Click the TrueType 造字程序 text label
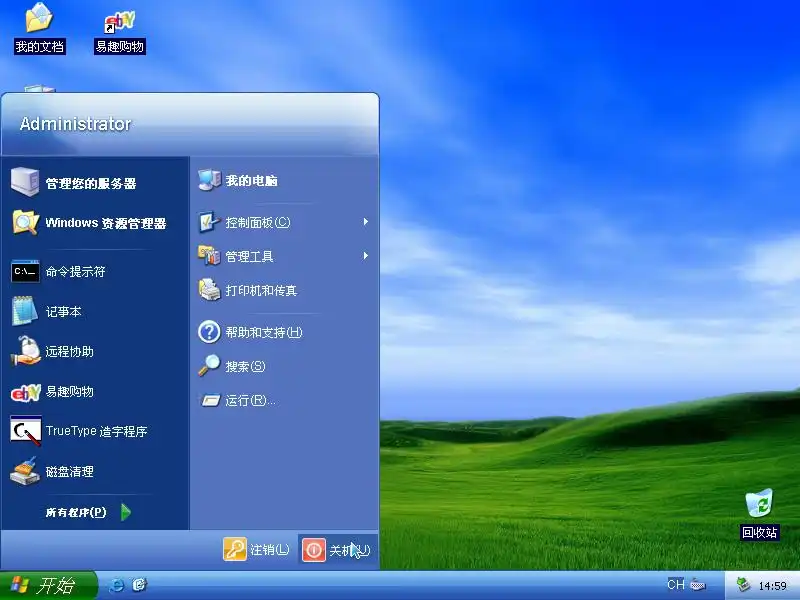 click(96, 431)
